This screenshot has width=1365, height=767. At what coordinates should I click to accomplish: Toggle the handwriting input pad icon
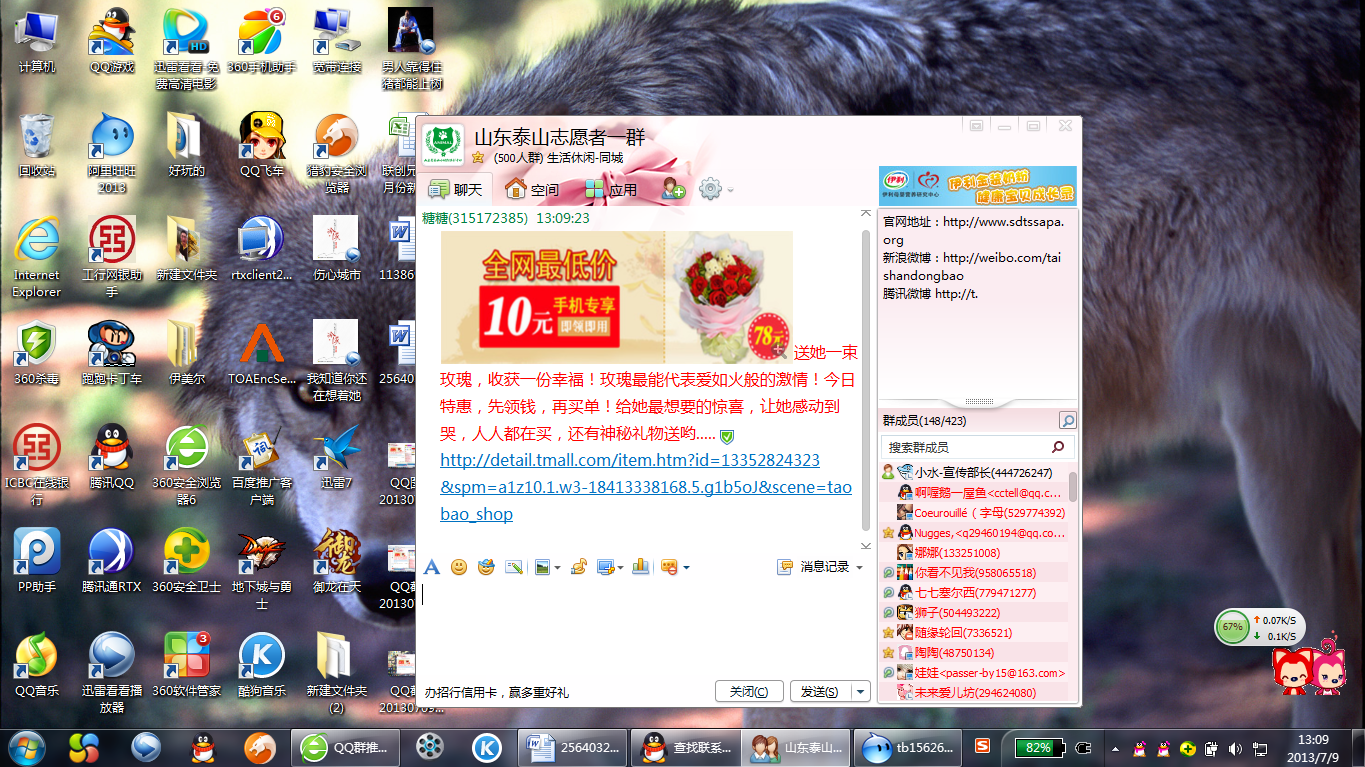(514, 567)
